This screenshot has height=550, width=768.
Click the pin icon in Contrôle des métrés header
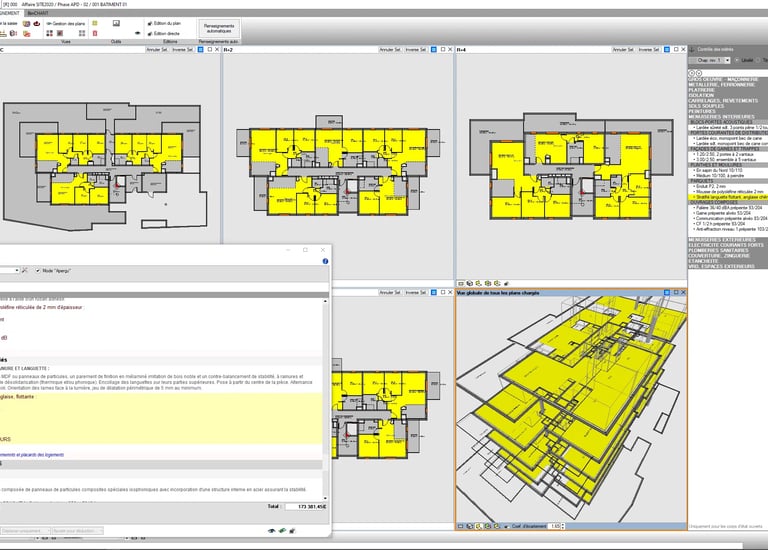pyautogui.click(x=692, y=49)
